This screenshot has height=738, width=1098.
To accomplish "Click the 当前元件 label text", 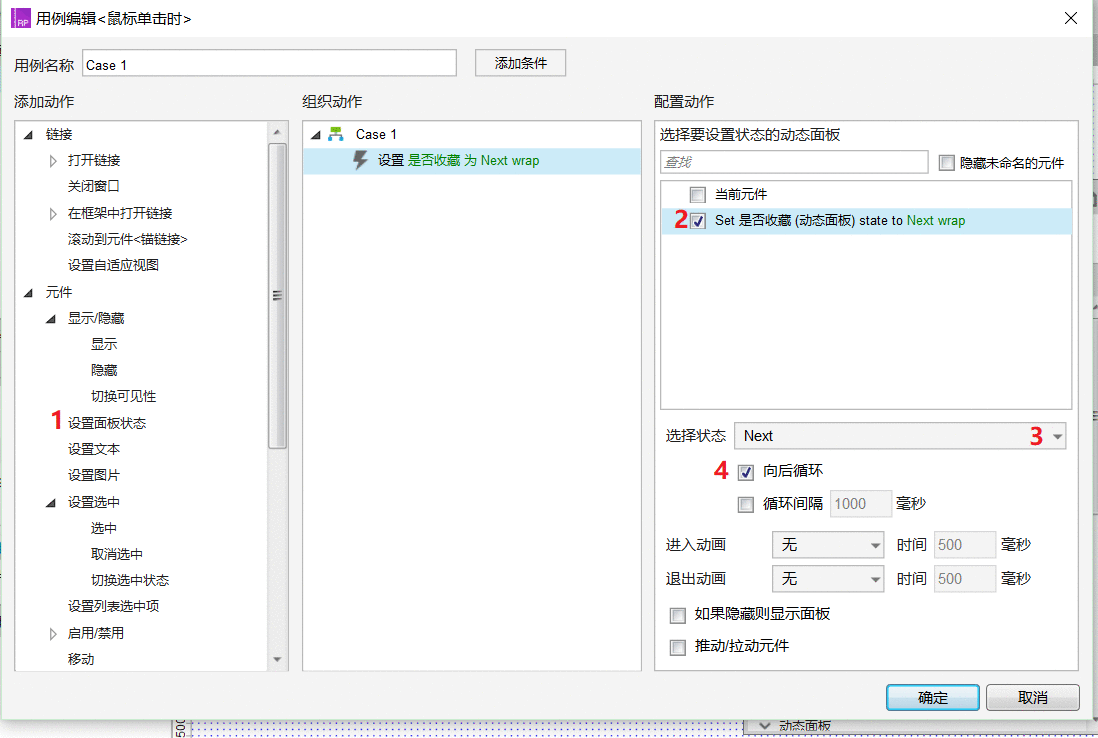I will [x=741, y=195].
